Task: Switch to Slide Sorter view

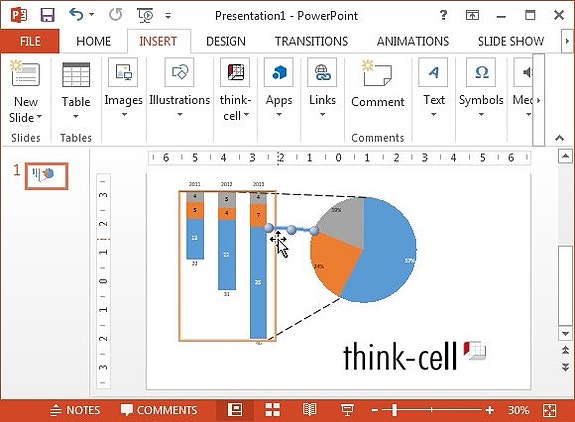Action: (272, 410)
